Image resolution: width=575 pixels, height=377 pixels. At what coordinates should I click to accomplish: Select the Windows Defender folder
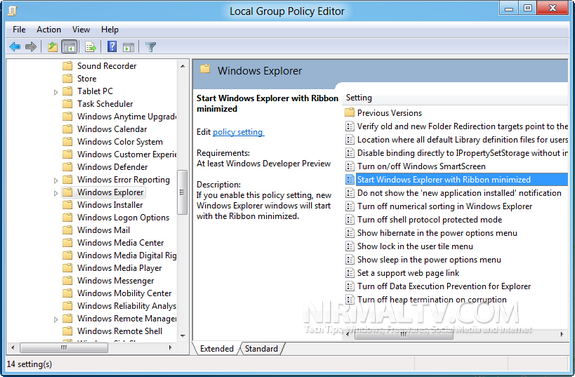tap(112, 167)
